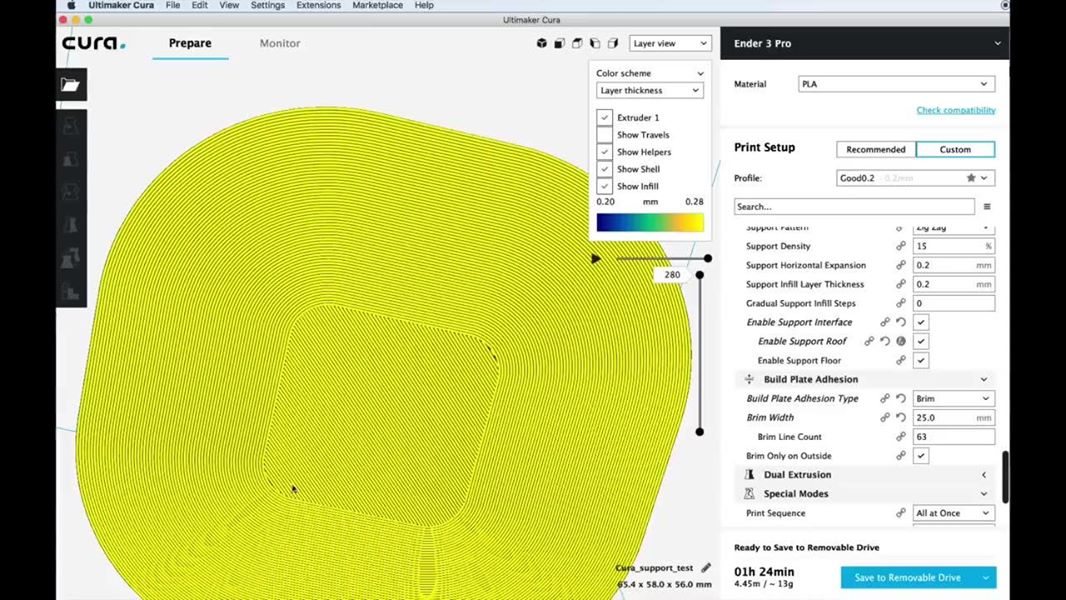Open the Extensions menu
Image resolution: width=1066 pixels, height=600 pixels.
click(319, 5)
